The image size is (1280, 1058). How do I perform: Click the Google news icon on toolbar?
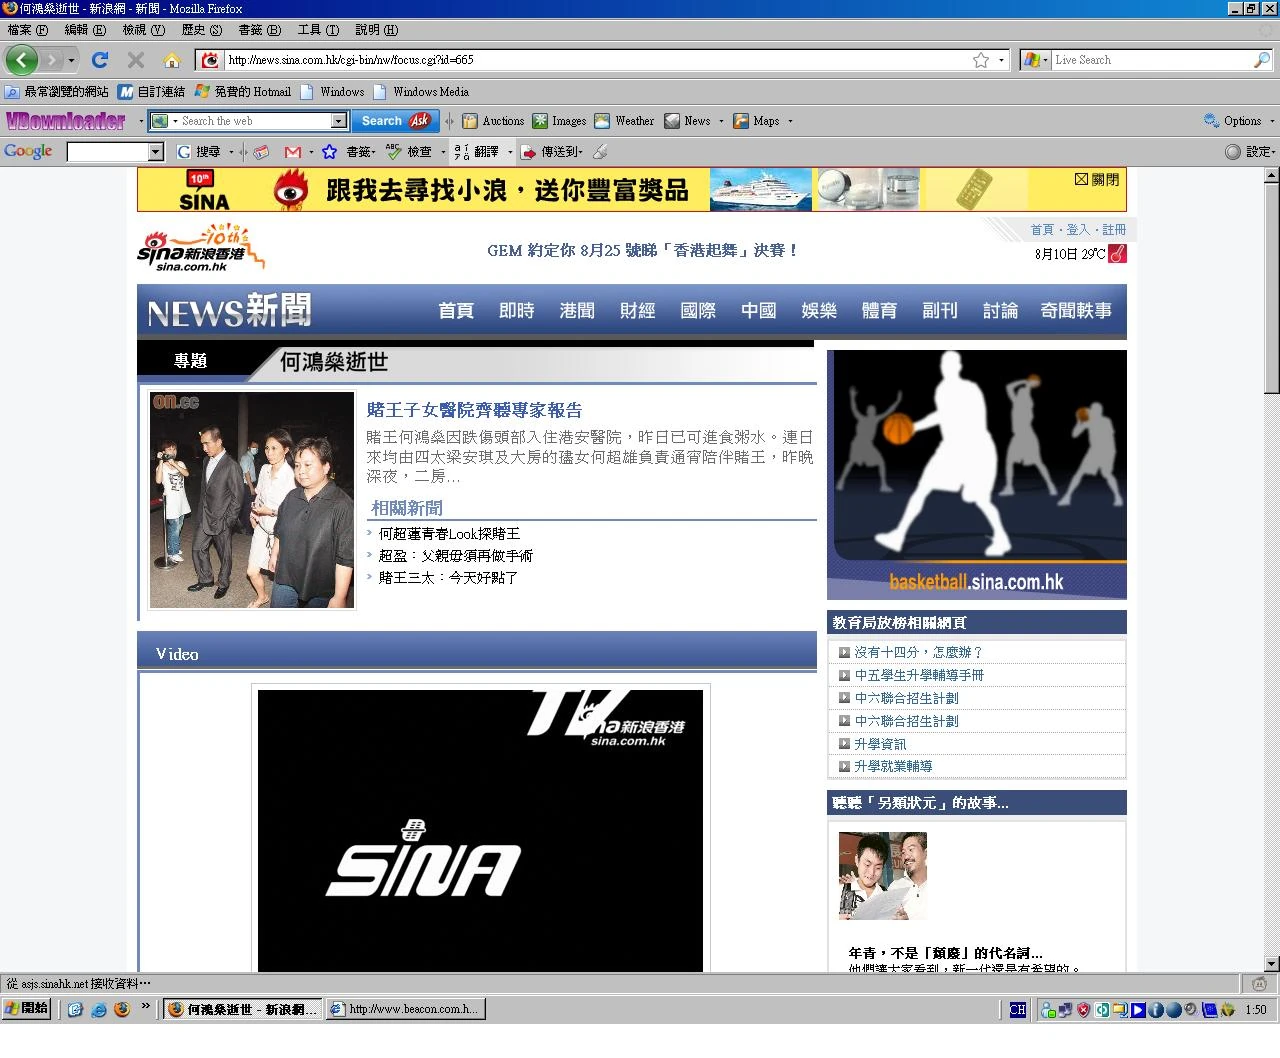coord(261,152)
